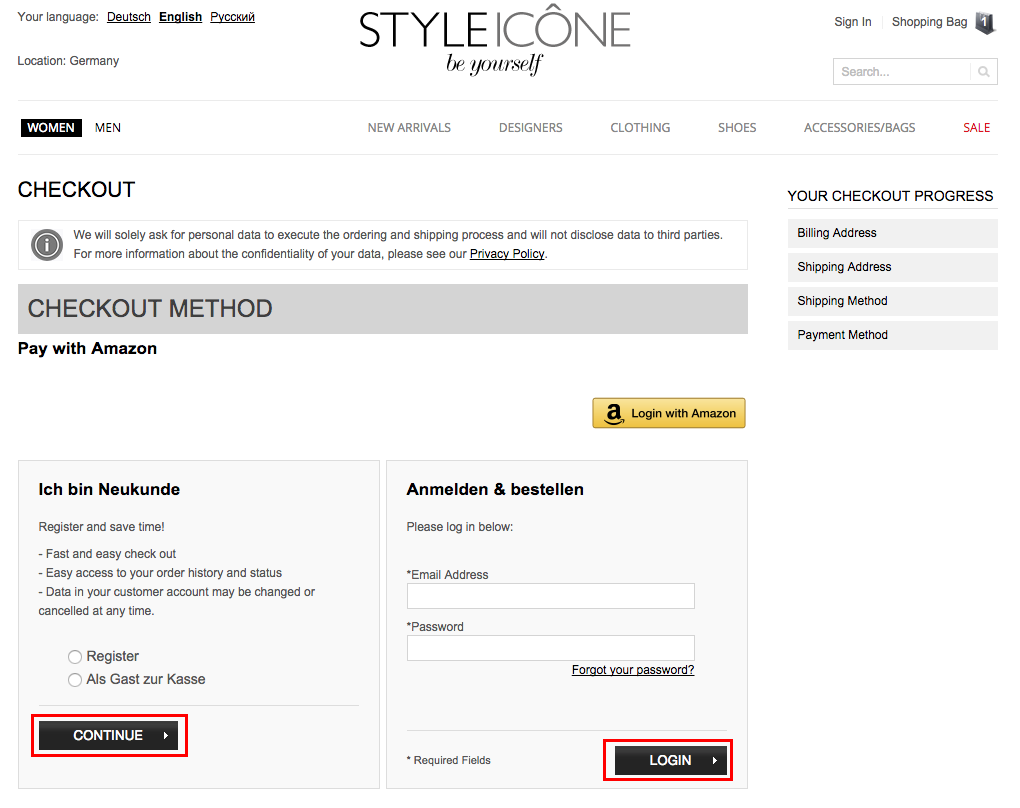Open the Sale menu
The height and width of the screenshot is (808, 1020).
(976, 128)
